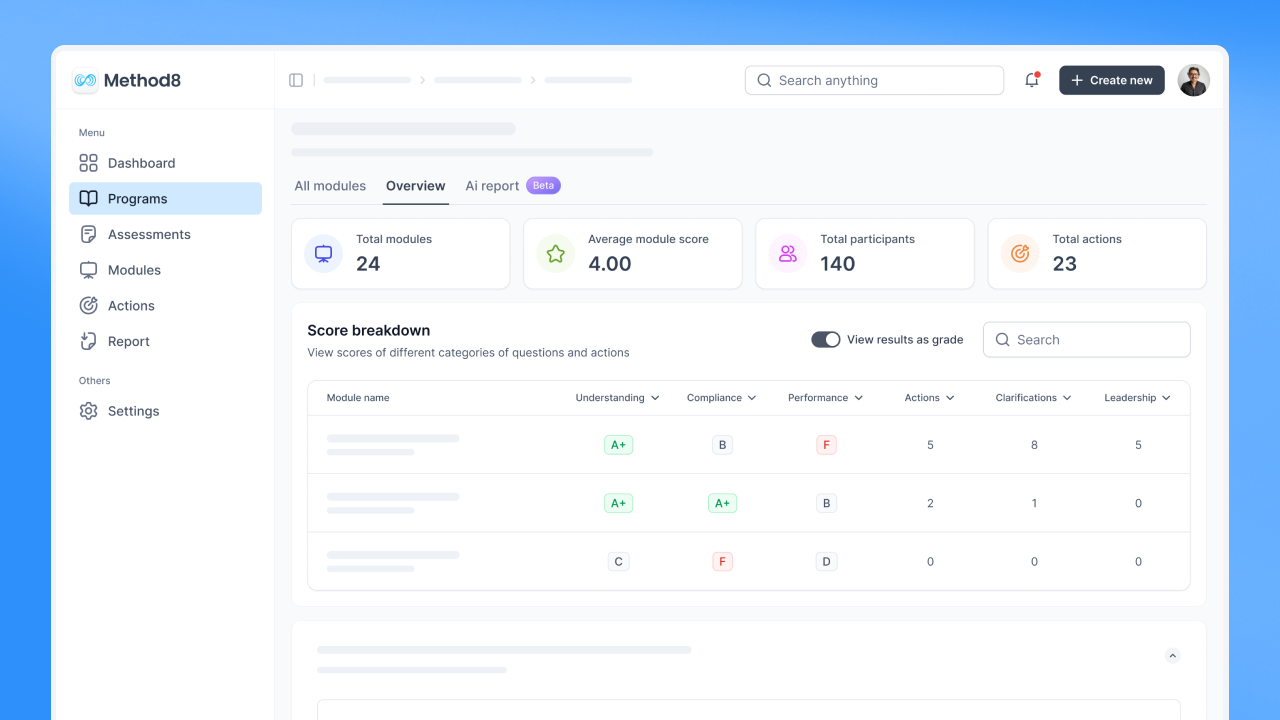This screenshot has height=720, width=1280.
Task: Click the Total participants value 140
Action: pos(838,264)
